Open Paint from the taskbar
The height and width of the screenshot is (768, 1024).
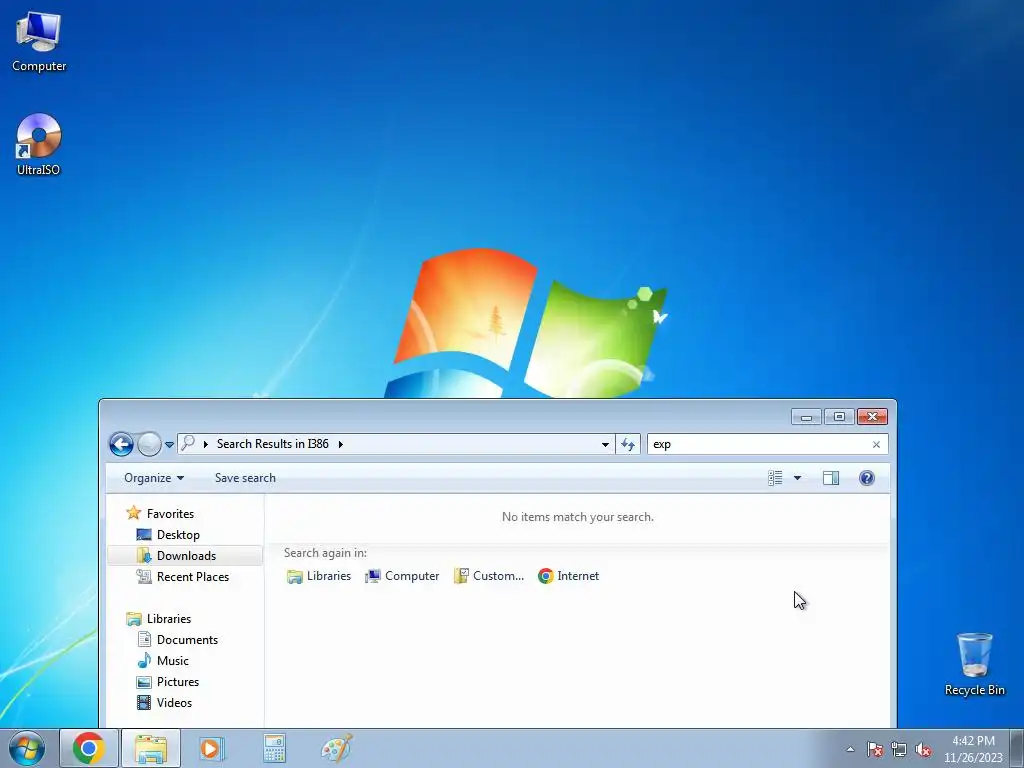click(x=336, y=748)
